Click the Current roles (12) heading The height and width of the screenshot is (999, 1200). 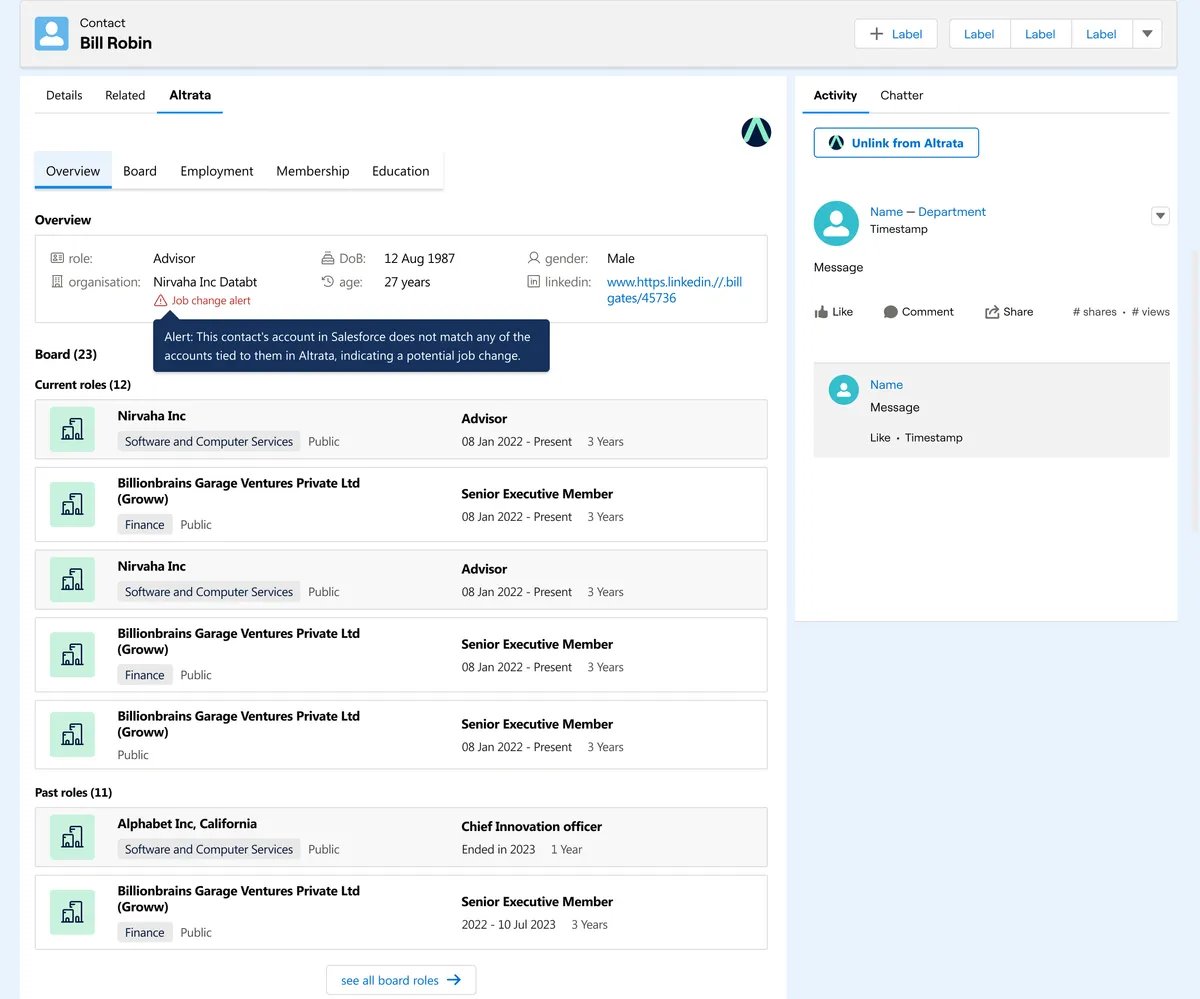point(83,385)
